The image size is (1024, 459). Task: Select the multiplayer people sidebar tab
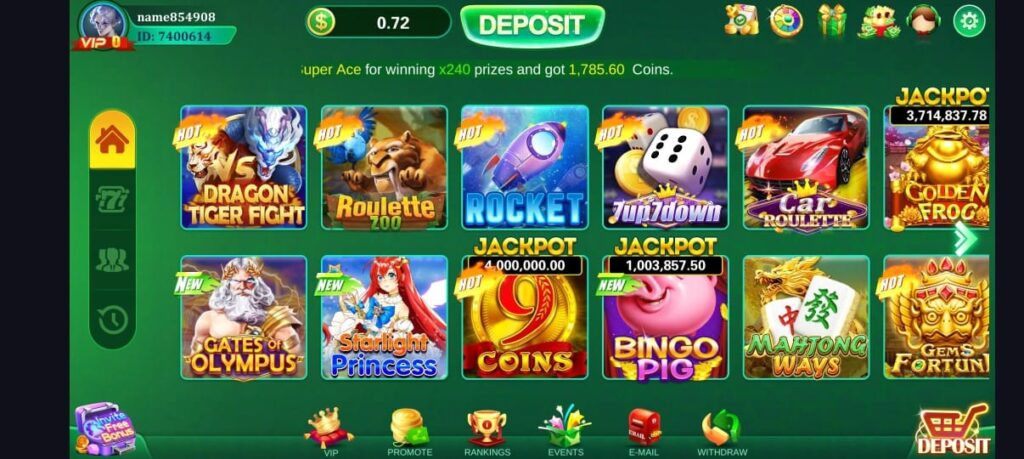[112, 260]
